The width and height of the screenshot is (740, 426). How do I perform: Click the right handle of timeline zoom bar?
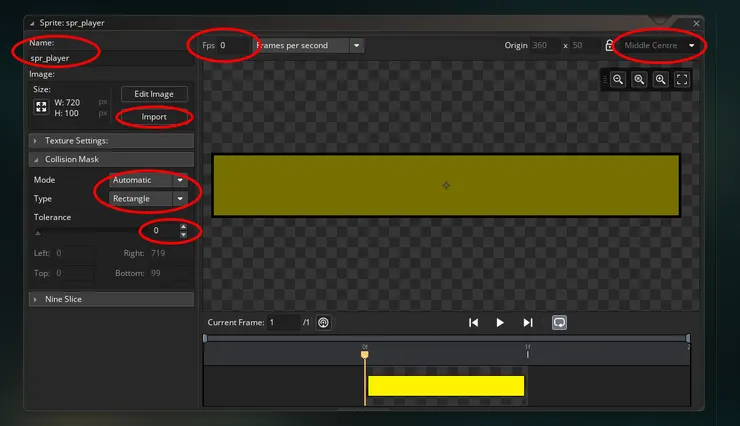pos(688,338)
